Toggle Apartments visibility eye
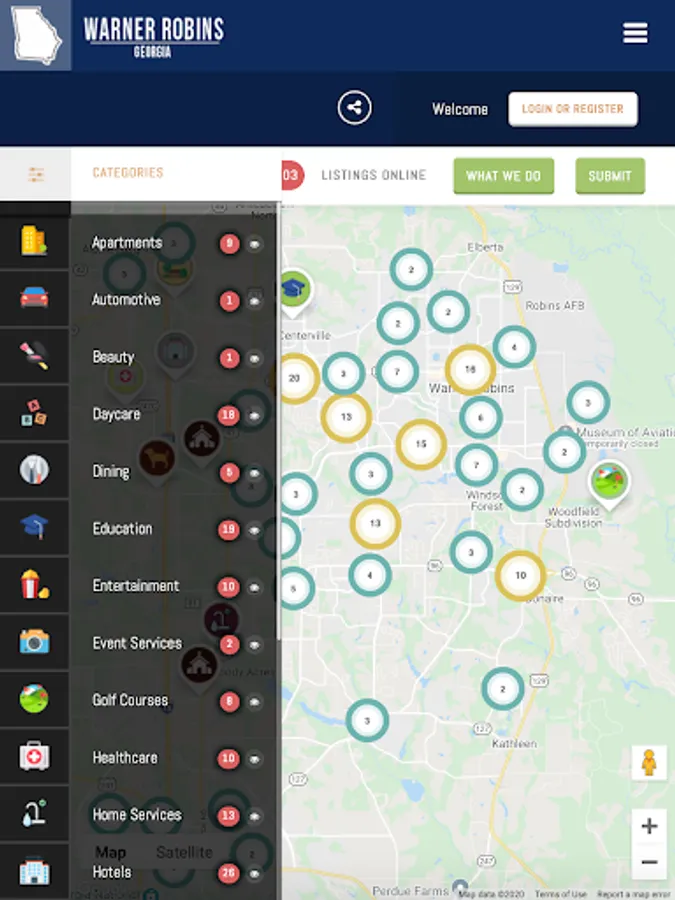The height and width of the screenshot is (900, 675). pyautogui.click(x=254, y=244)
